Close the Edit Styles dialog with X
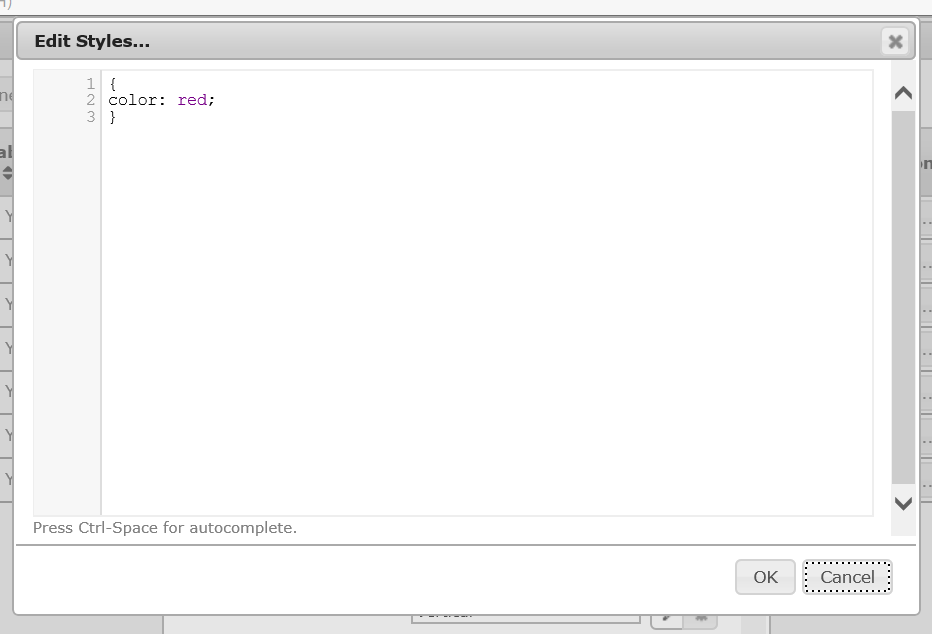The image size is (932, 634). [895, 41]
